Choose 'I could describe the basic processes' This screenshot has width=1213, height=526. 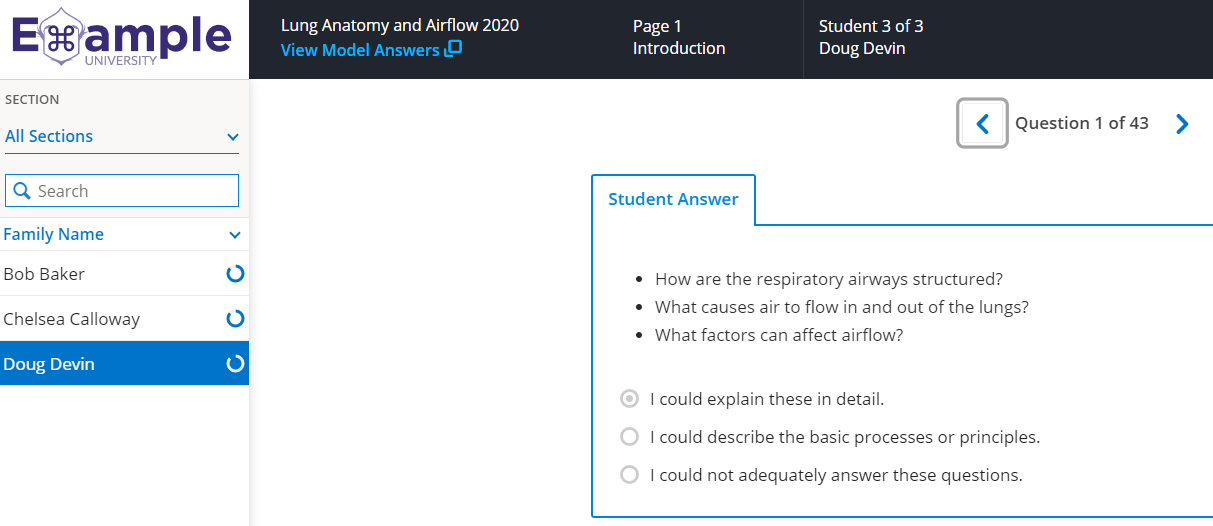(629, 437)
